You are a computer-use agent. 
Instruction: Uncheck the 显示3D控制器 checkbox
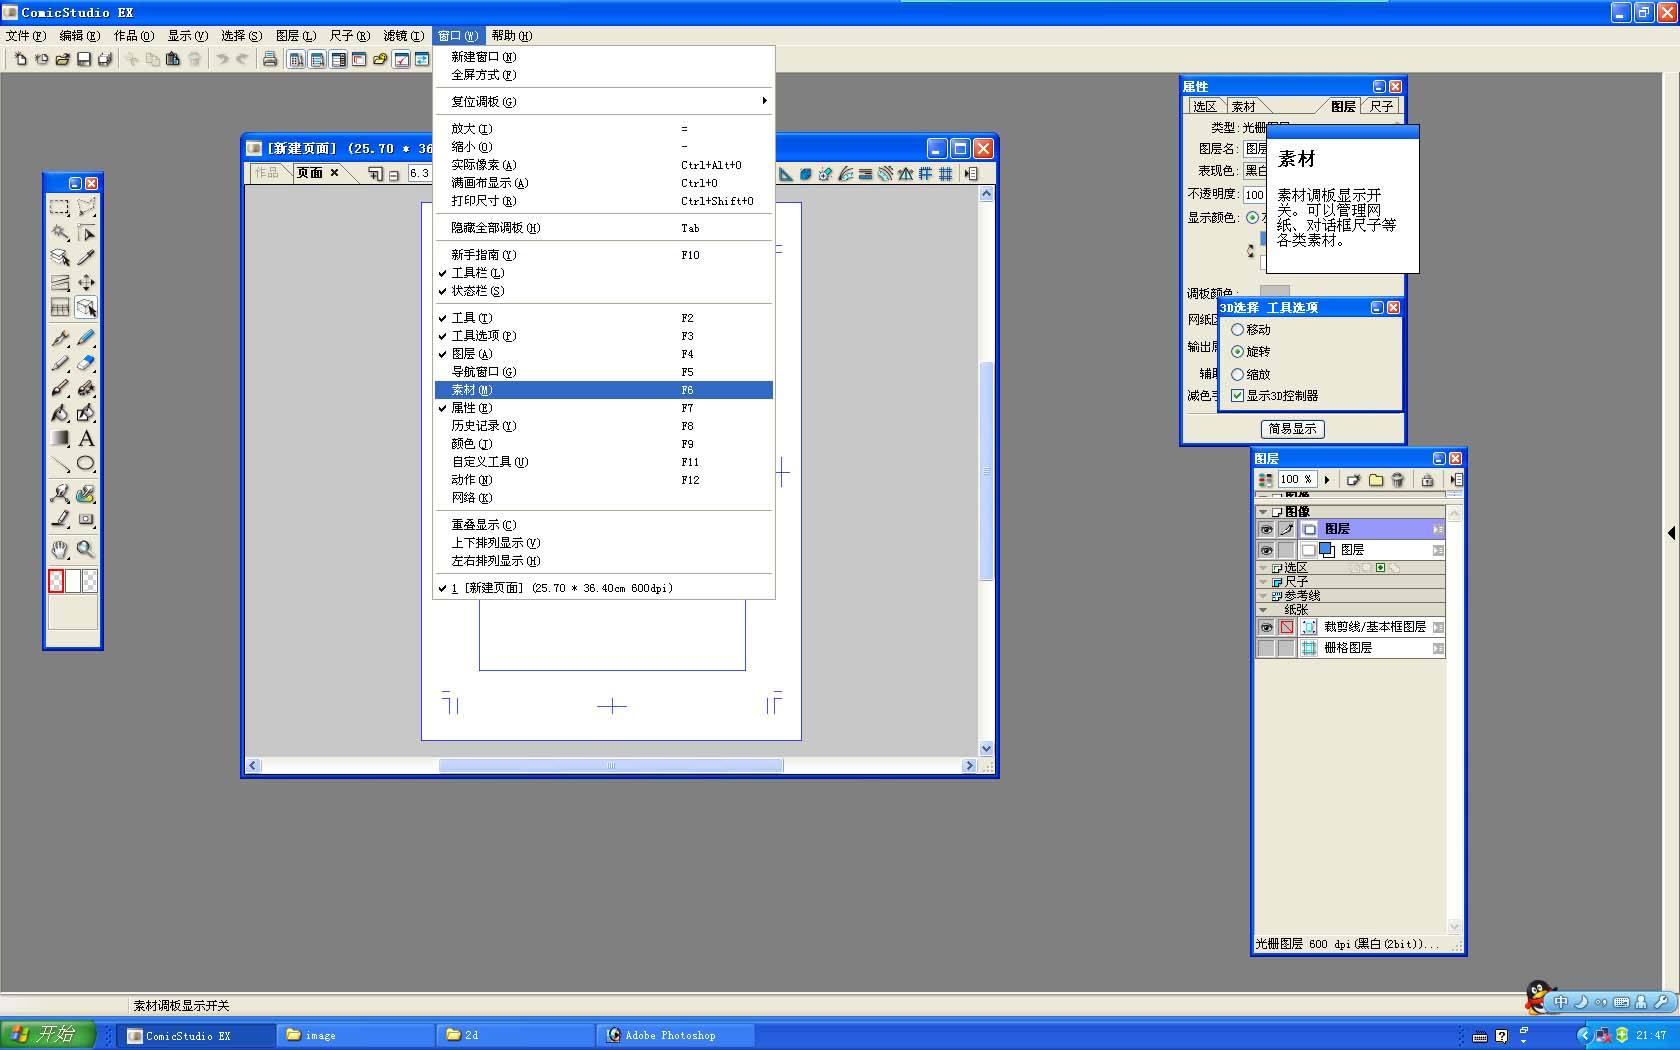(x=1238, y=396)
